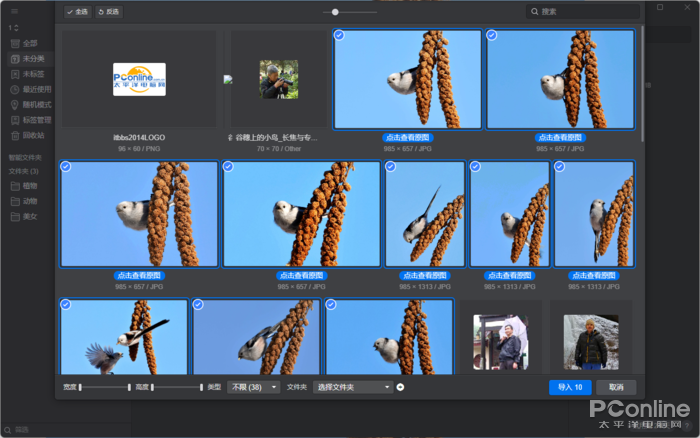The image size is (700, 438).
Task: Click the 反选 (Invert selection) button
Action: [x=109, y=12]
